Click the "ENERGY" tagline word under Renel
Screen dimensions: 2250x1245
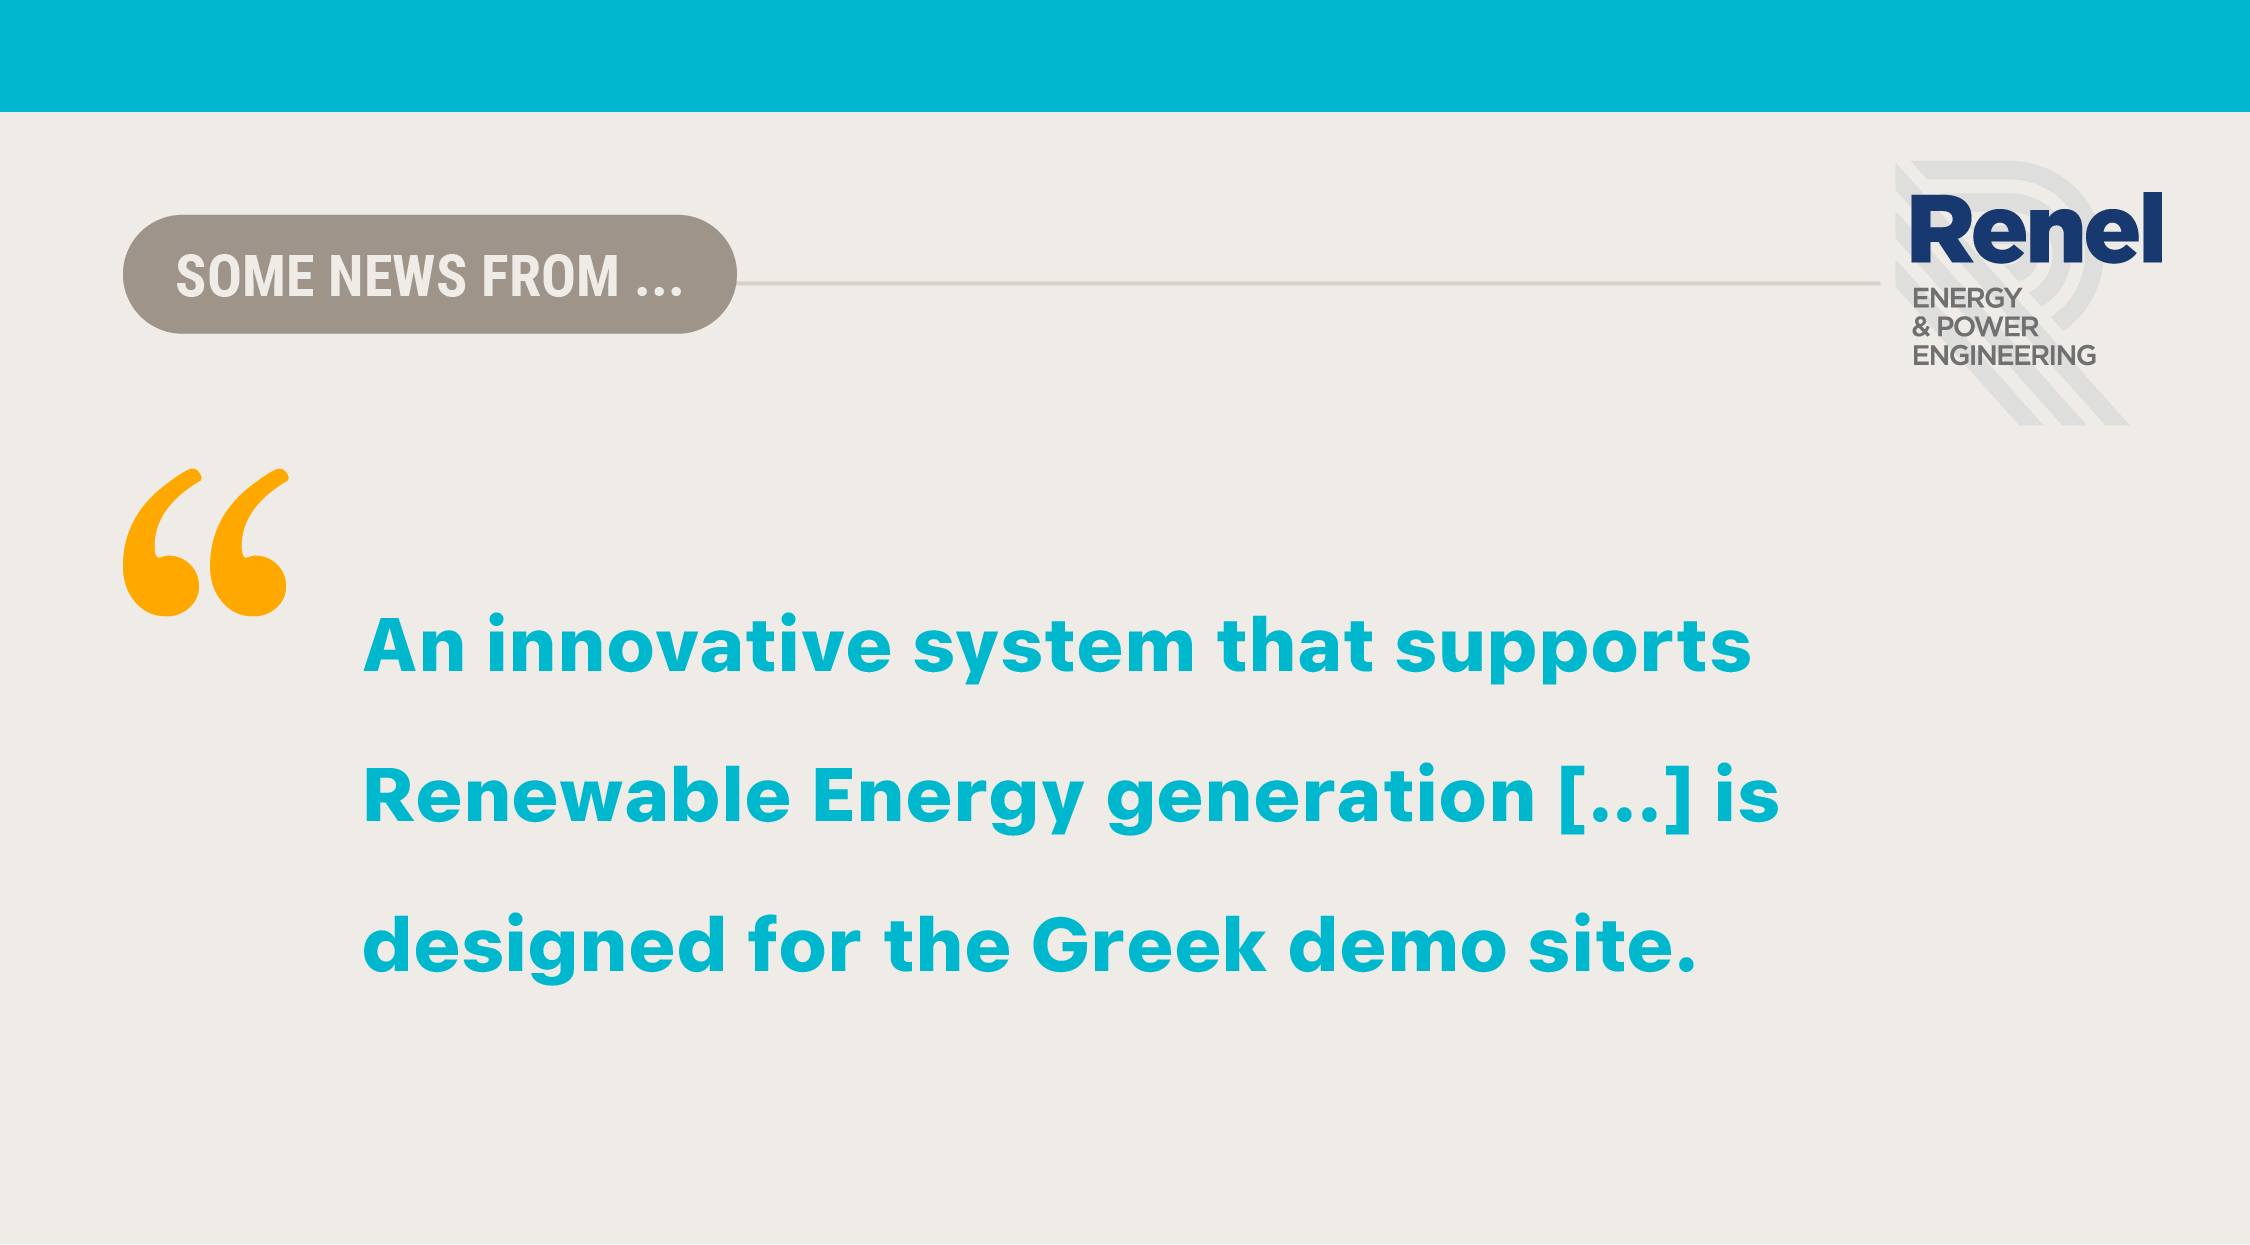click(1966, 298)
